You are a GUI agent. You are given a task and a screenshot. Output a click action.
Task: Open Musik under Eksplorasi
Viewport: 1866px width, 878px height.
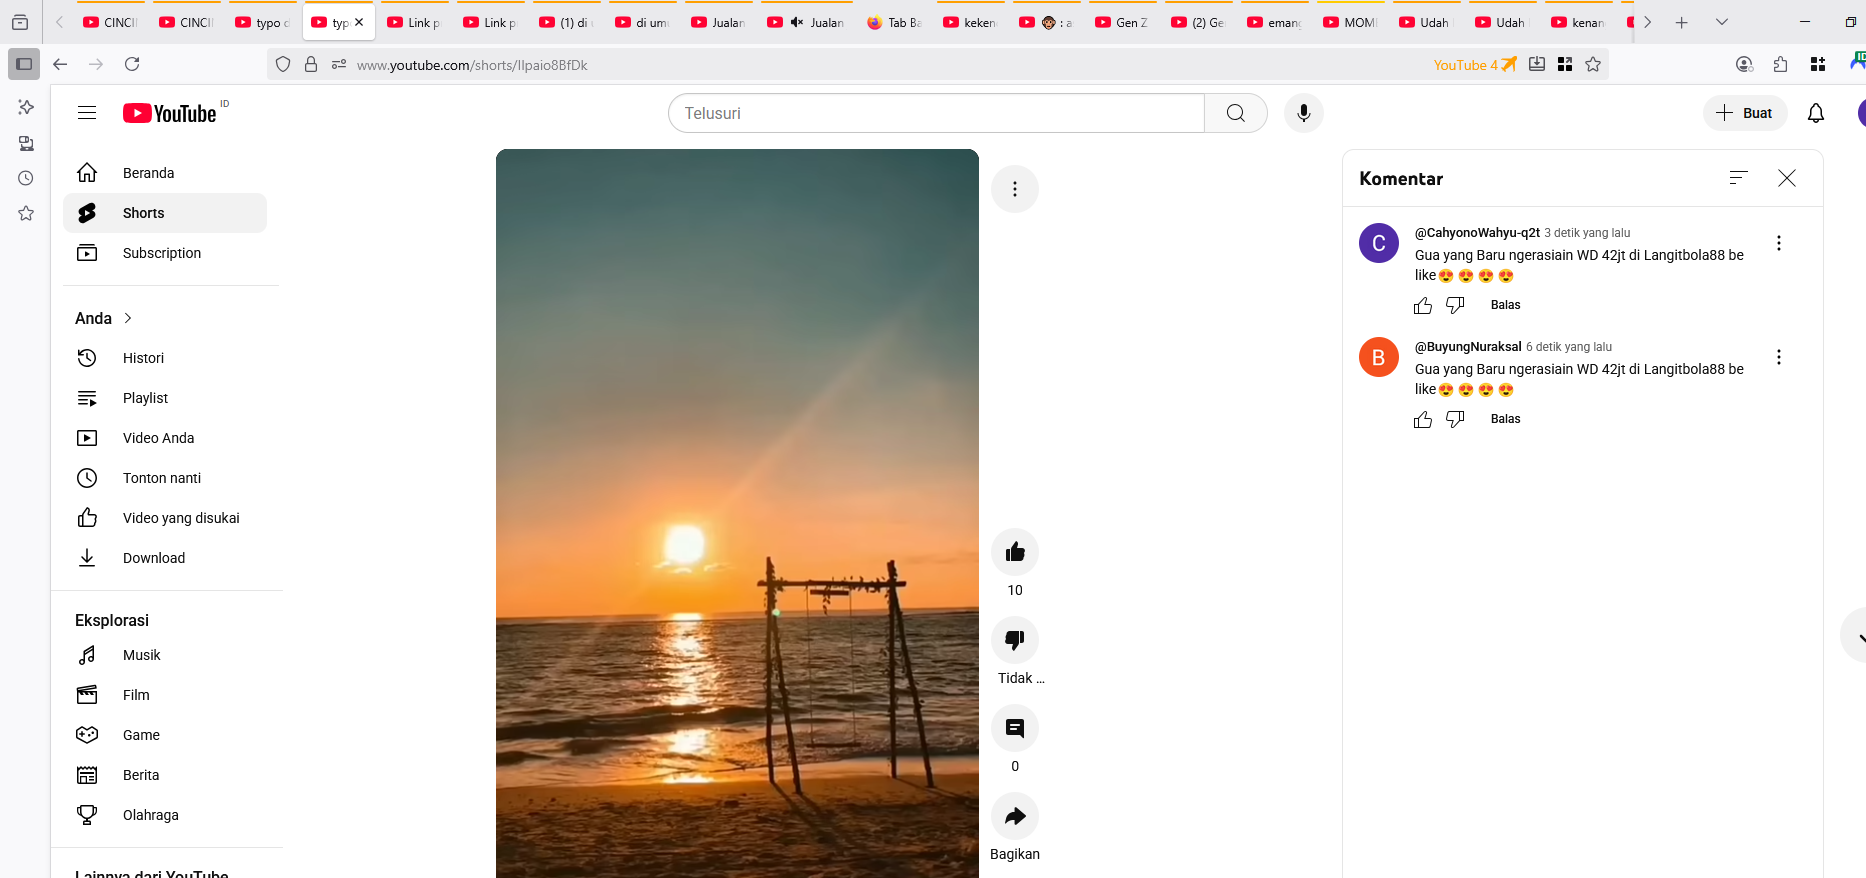coord(165,655)
